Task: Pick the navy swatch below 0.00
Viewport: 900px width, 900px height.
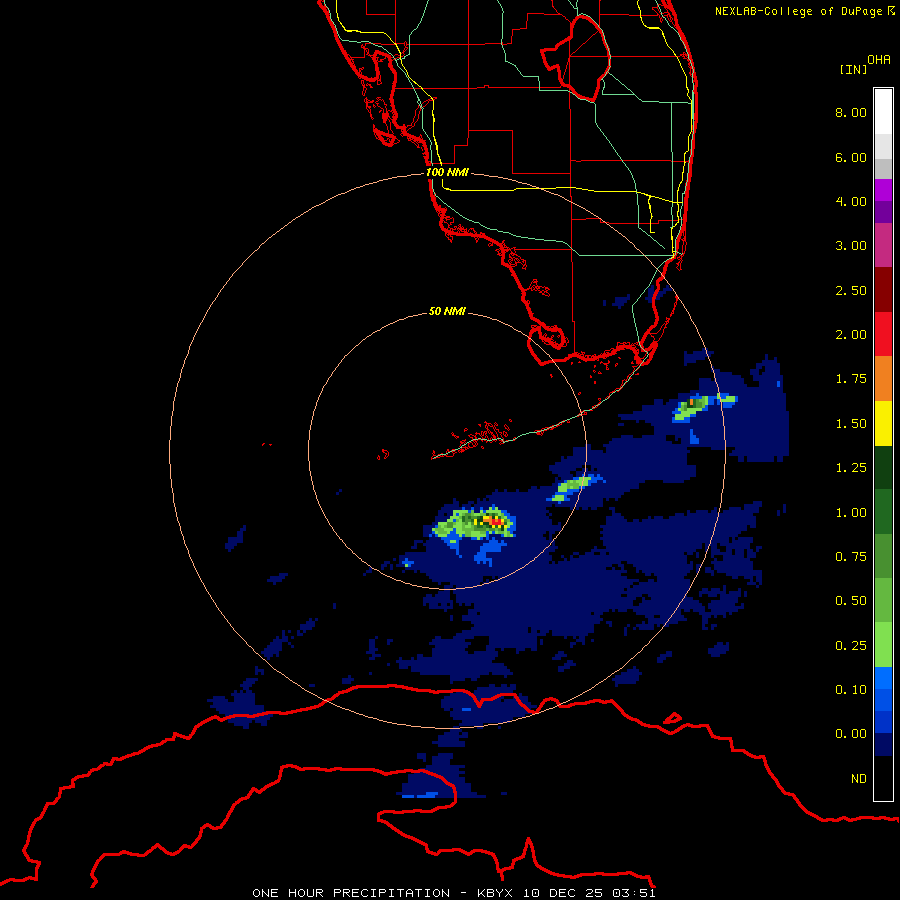Action: coord(883,744)
